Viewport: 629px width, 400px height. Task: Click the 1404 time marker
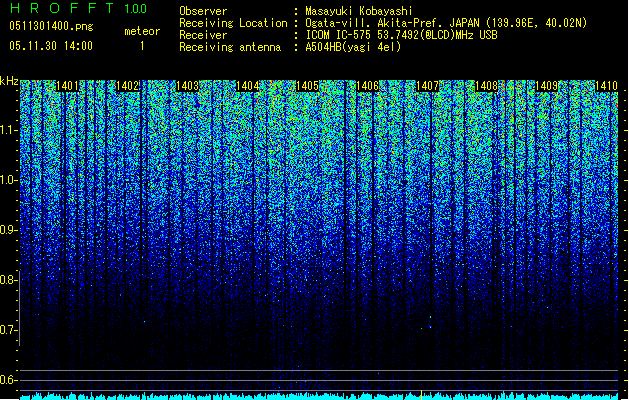pos(248,86)
